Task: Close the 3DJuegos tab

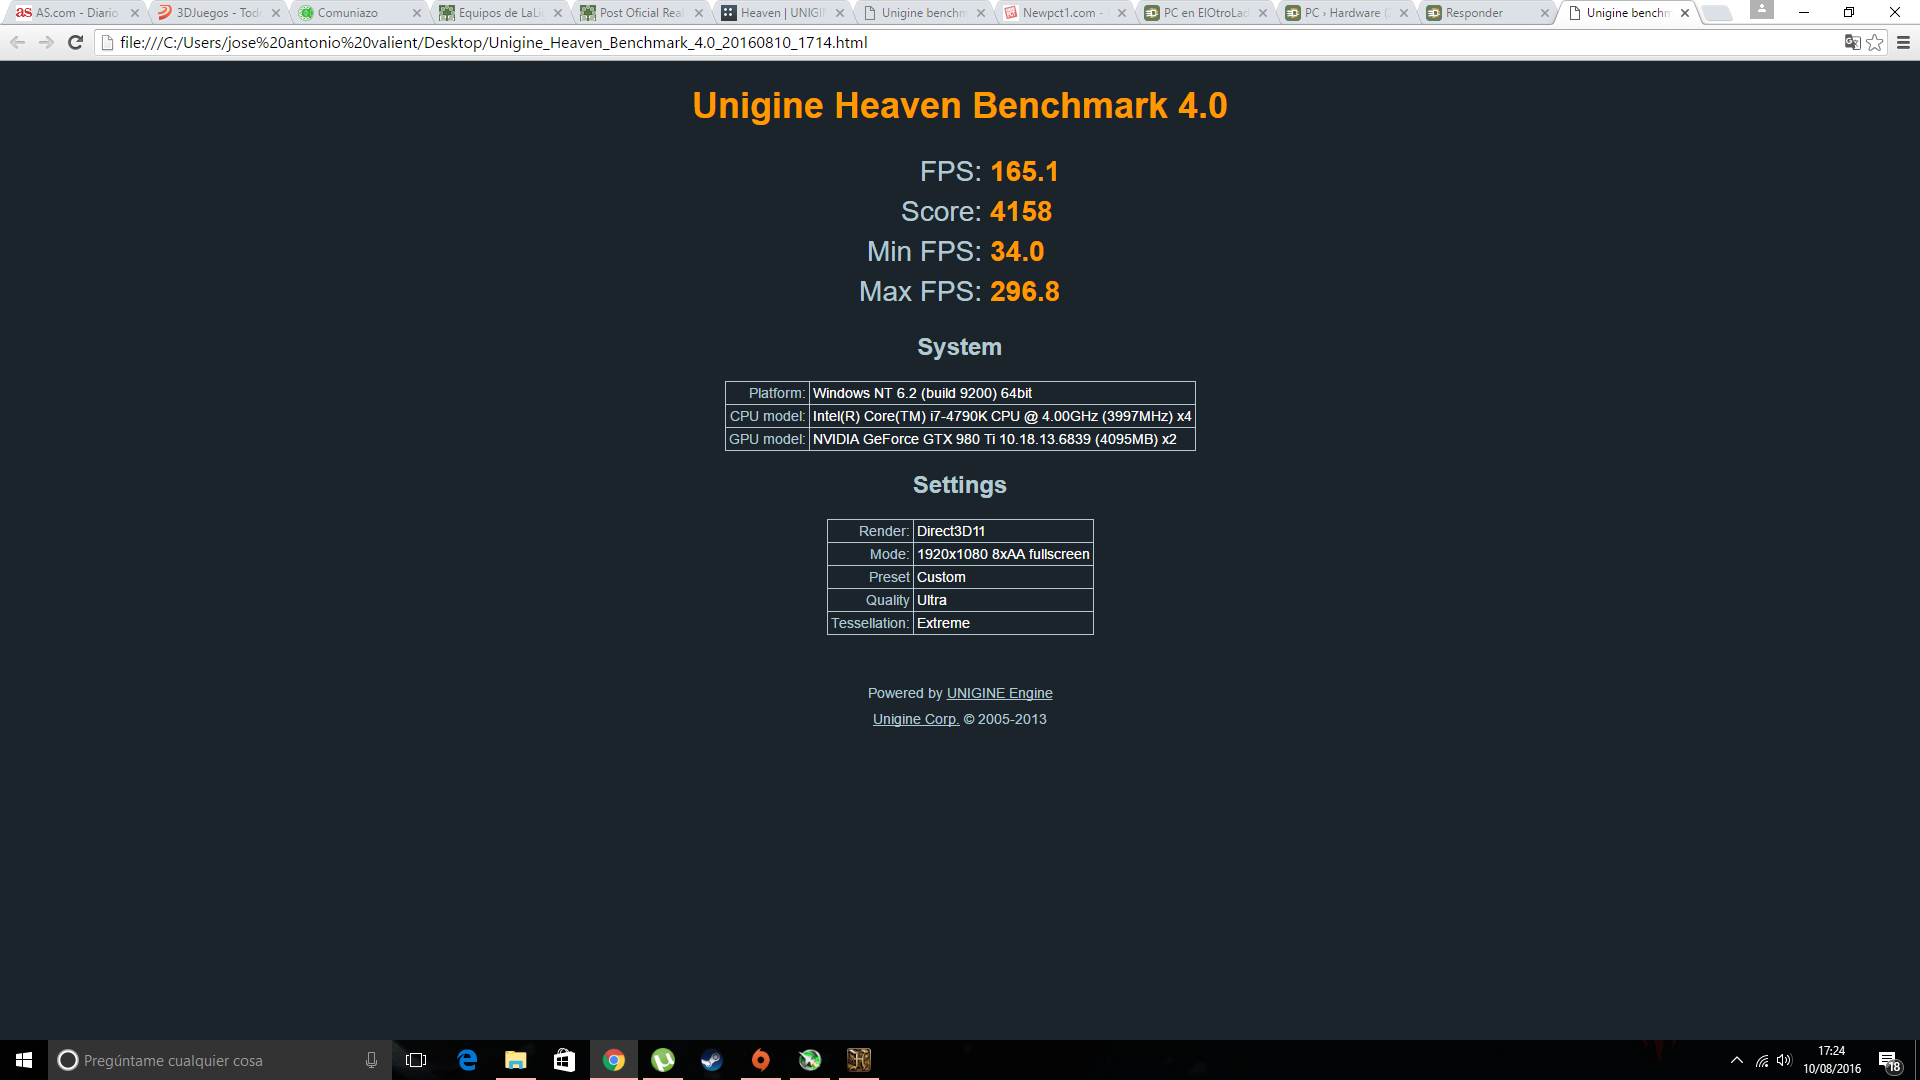Action: click(276, 13)
